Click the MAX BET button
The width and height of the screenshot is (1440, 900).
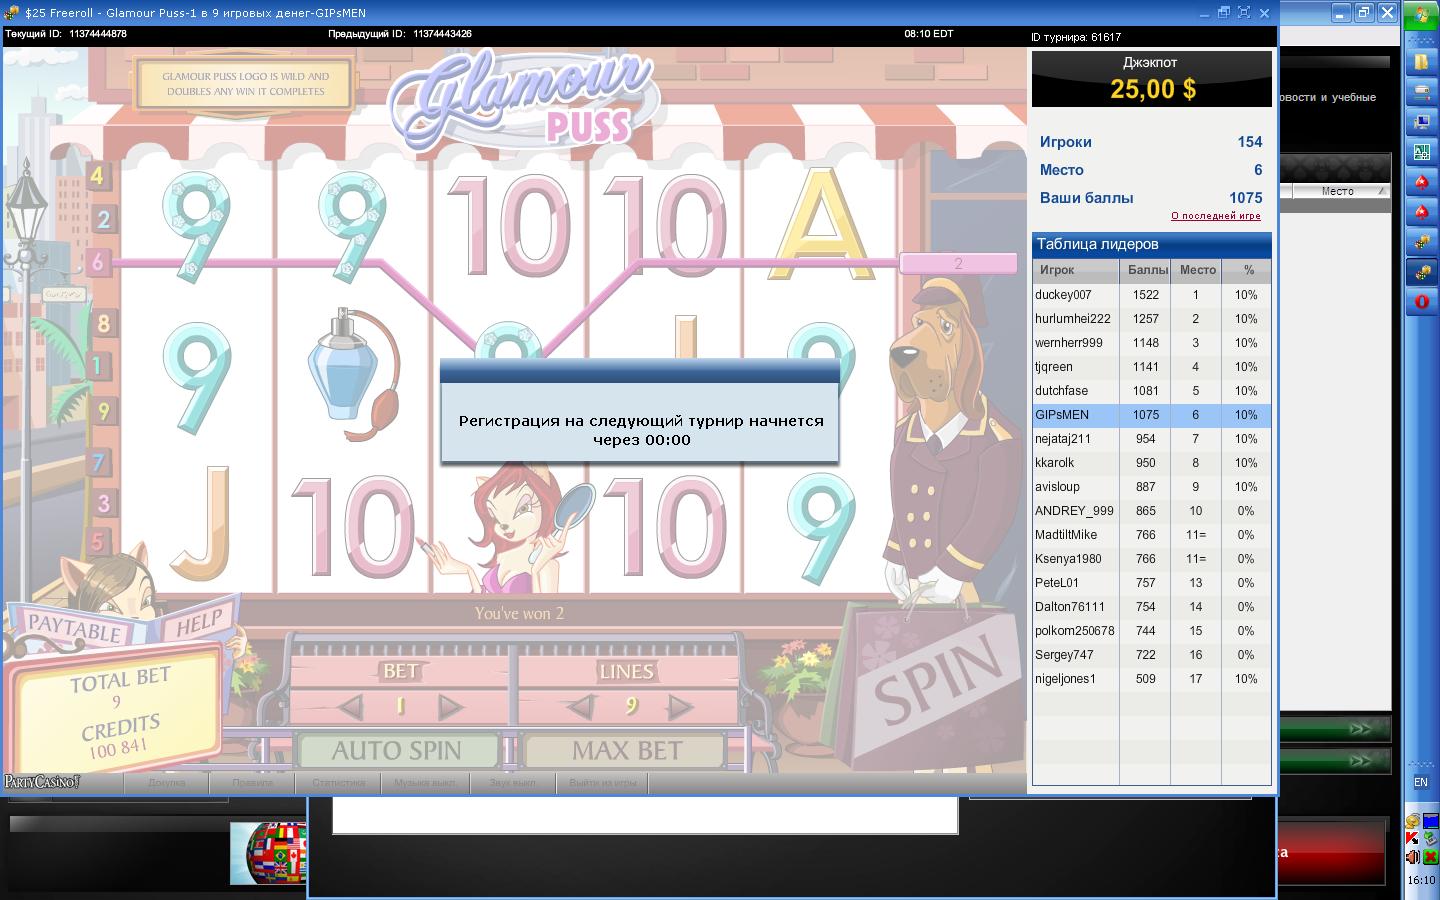click(626, 750)
